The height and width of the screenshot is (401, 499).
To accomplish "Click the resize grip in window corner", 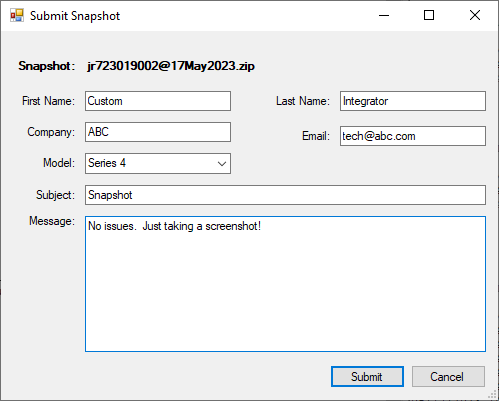I will tap(492, 395).
